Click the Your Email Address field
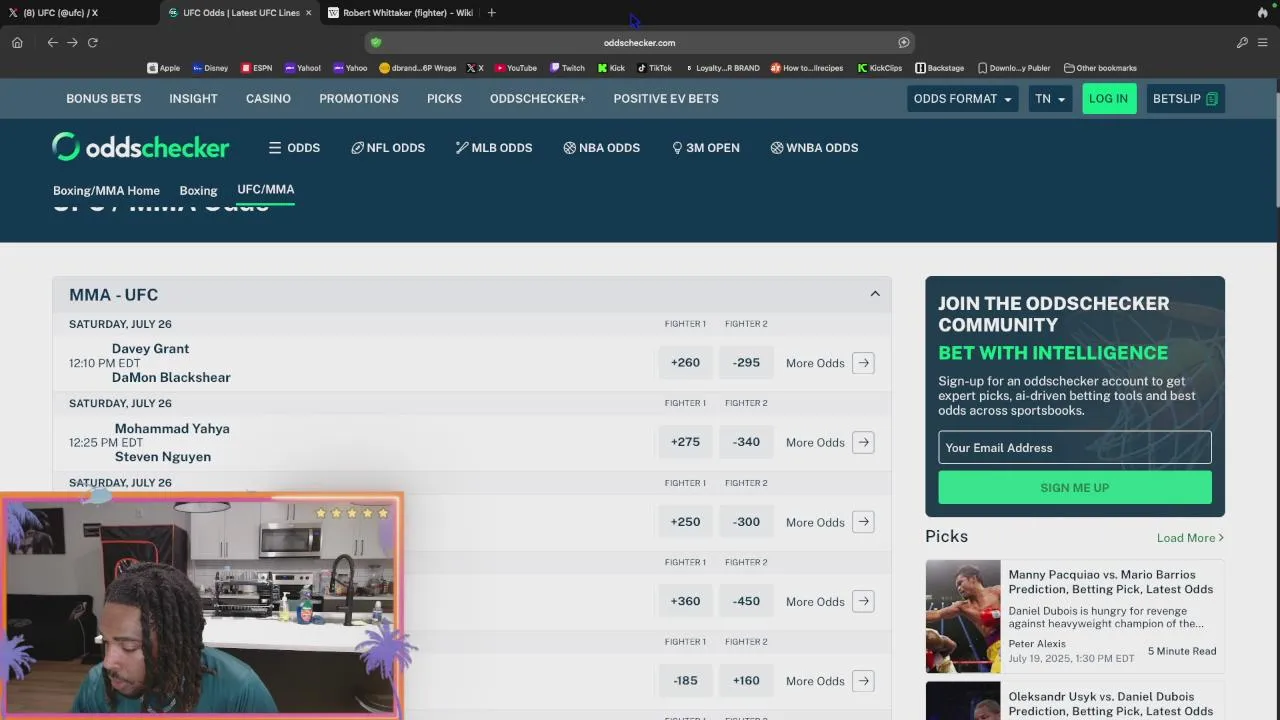 click(1075, 448)
